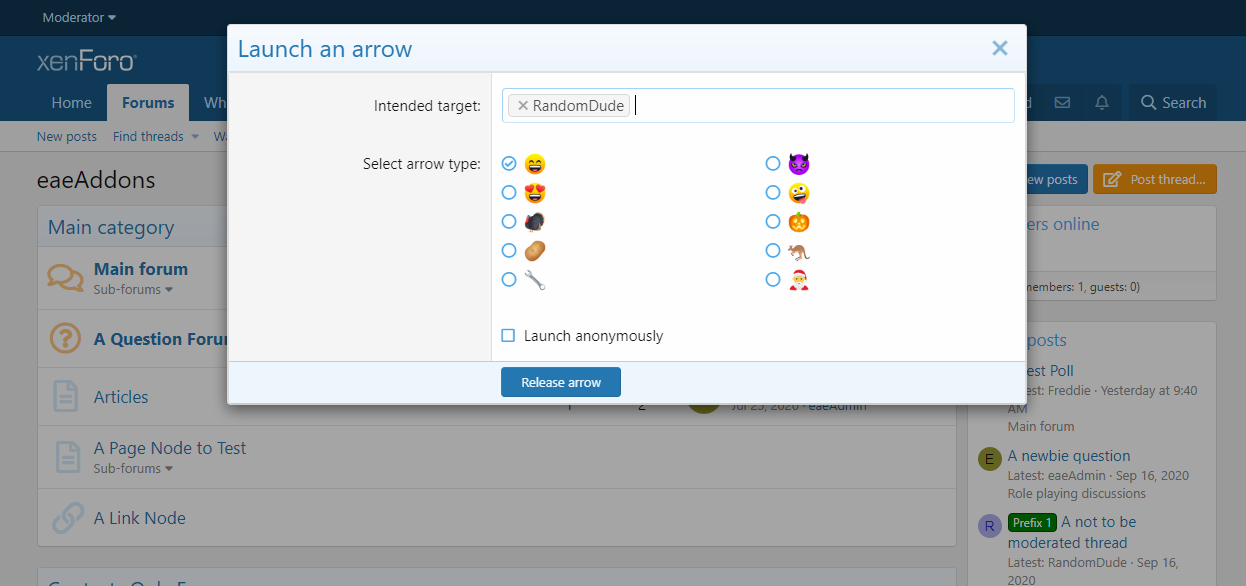Image resolution: width=1246 pixels, height=586 pixels.
Task: Open the A newbie question thread
Action: (1068, 456)
